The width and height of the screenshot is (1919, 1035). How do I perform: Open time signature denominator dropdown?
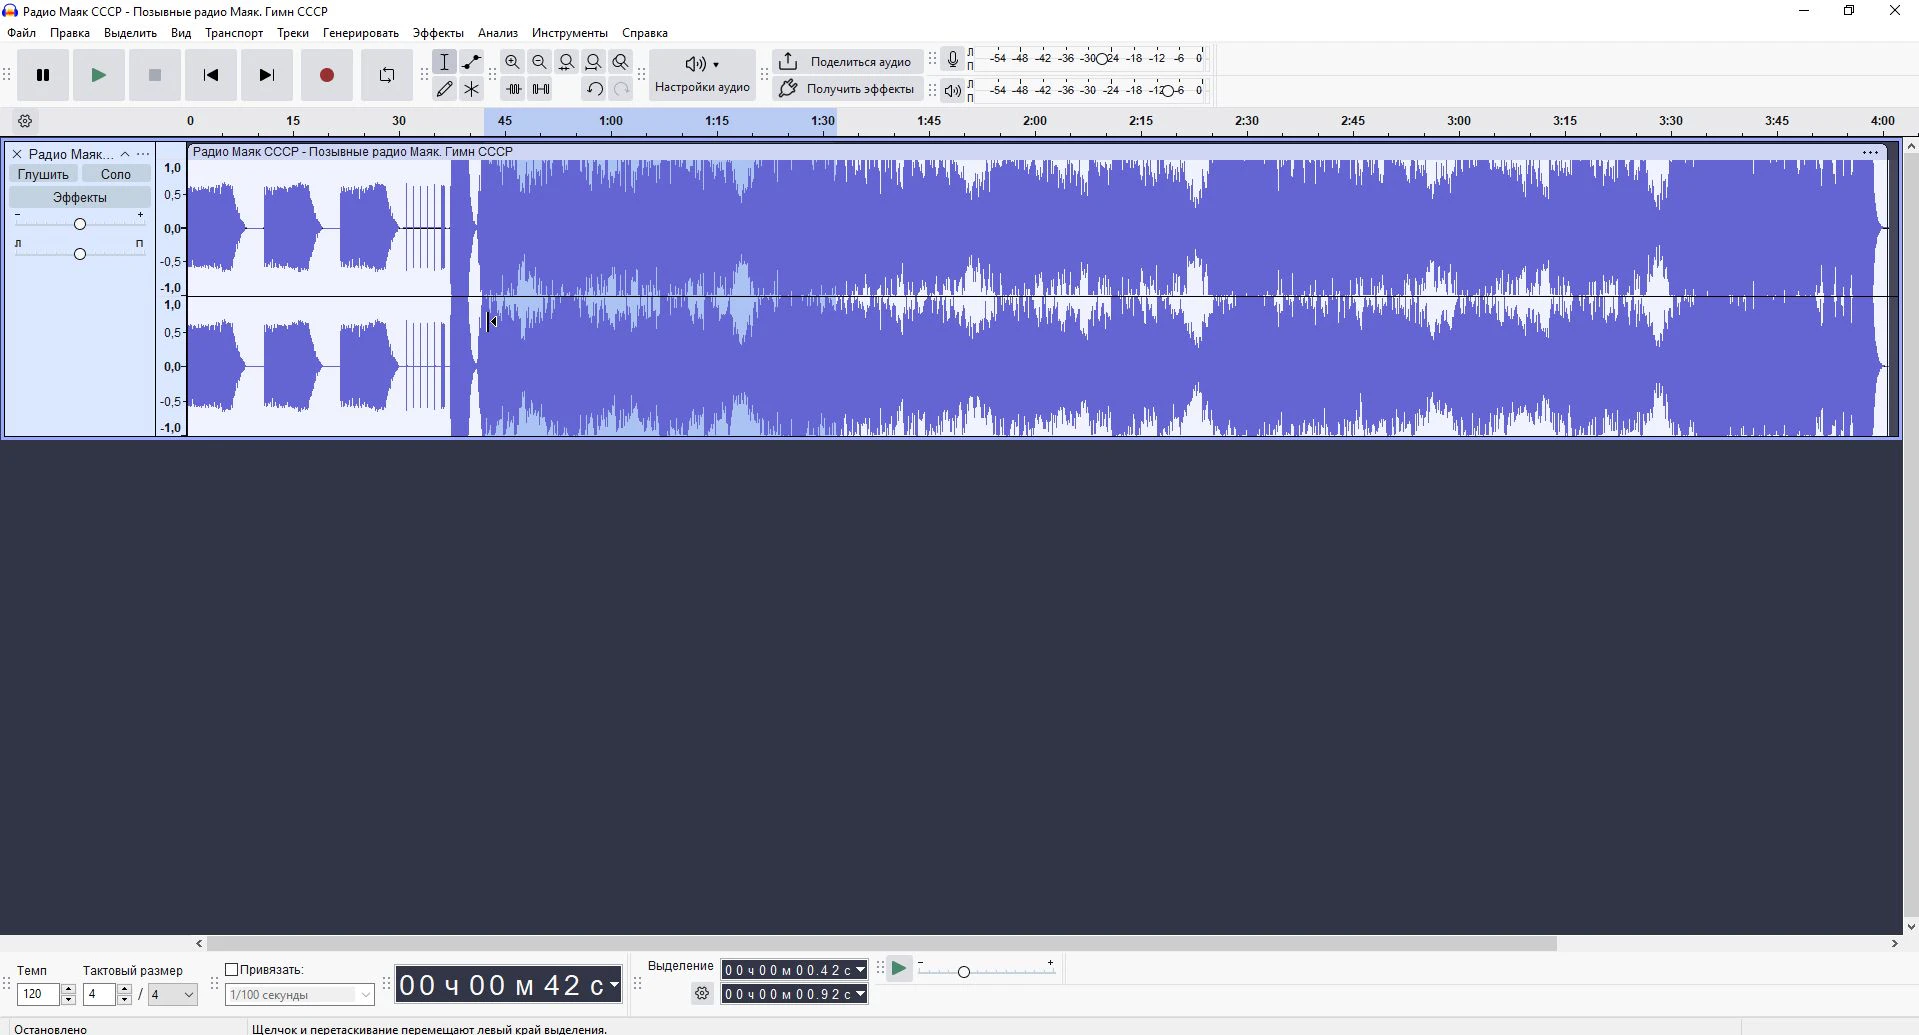pos(173,994)
